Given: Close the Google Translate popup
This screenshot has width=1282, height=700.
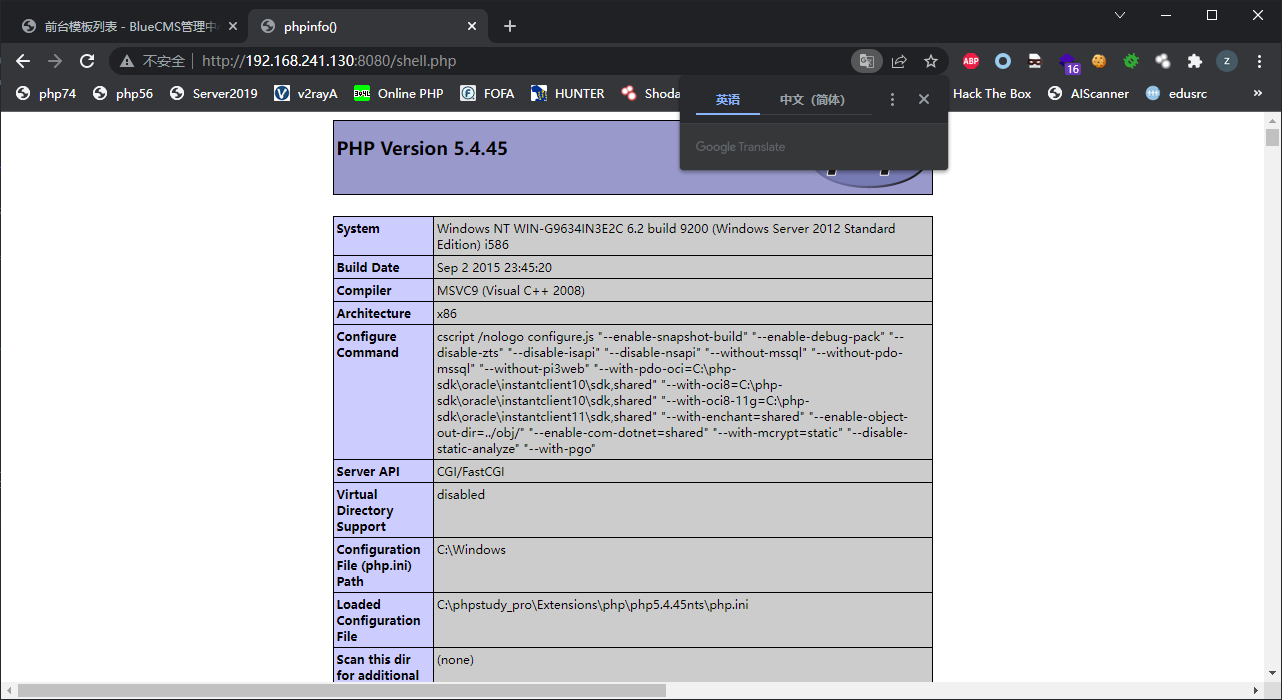Looking at the screenshot, I should point(924,100).
